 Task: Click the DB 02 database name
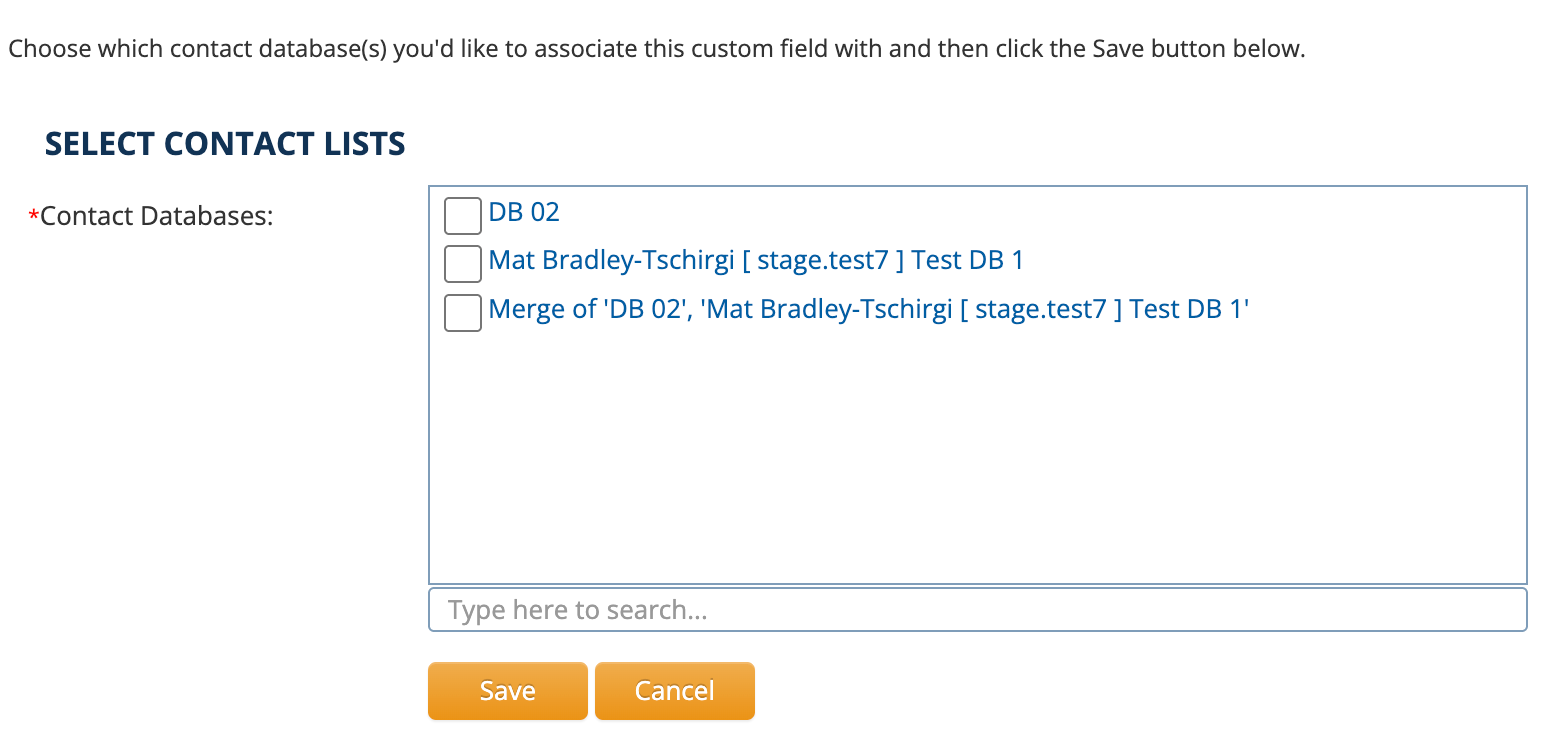point(523,212)
